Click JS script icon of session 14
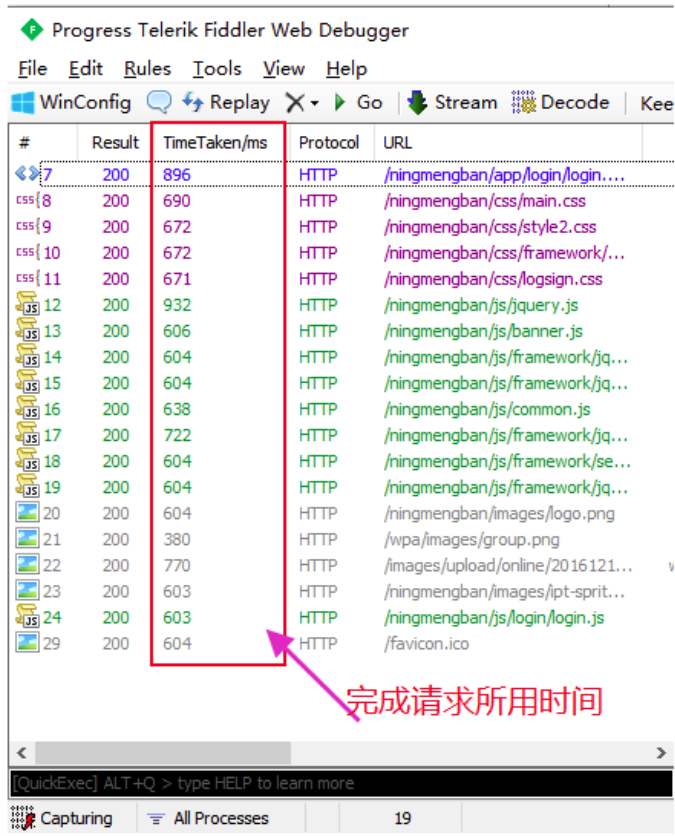The width and height of the screenshot is (675, 836). [x=27, y=356]
